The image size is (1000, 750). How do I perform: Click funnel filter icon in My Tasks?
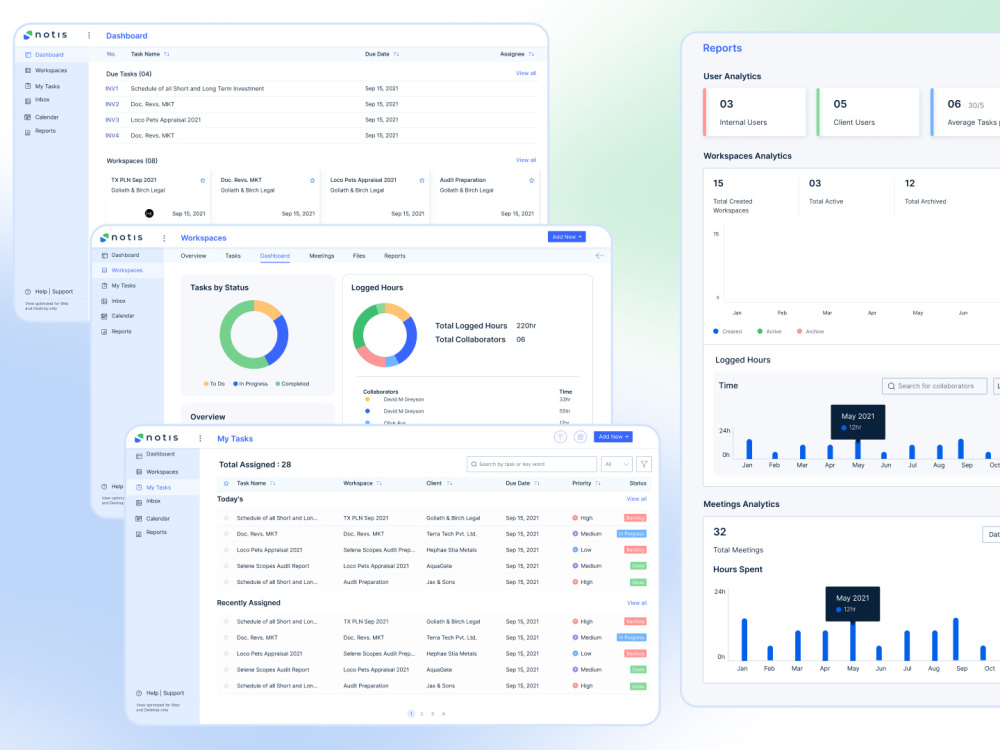[x=644, y=464]
